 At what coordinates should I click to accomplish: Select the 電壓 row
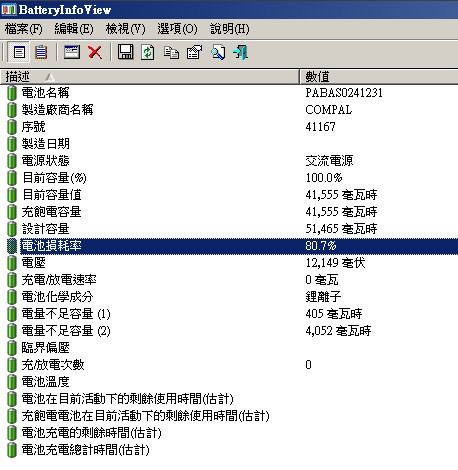tap(229, 263)
